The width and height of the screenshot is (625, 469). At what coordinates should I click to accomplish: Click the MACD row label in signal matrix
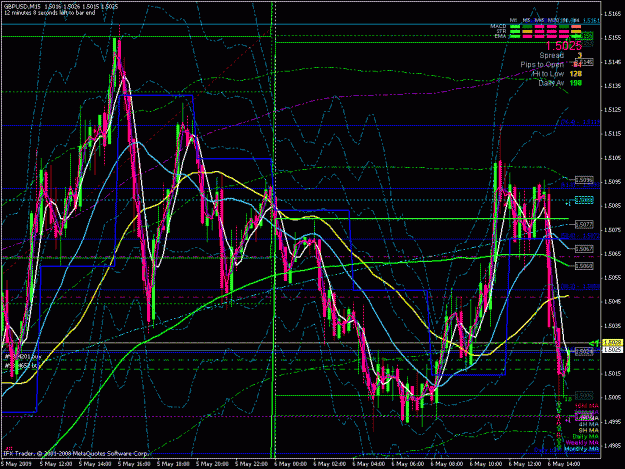point(498,26)
